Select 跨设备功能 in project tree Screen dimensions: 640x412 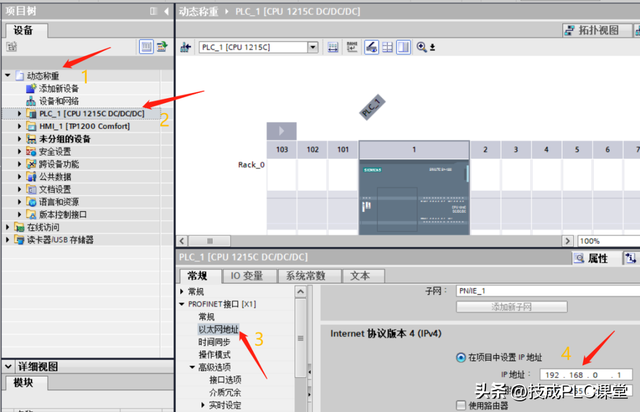(59, 164)
